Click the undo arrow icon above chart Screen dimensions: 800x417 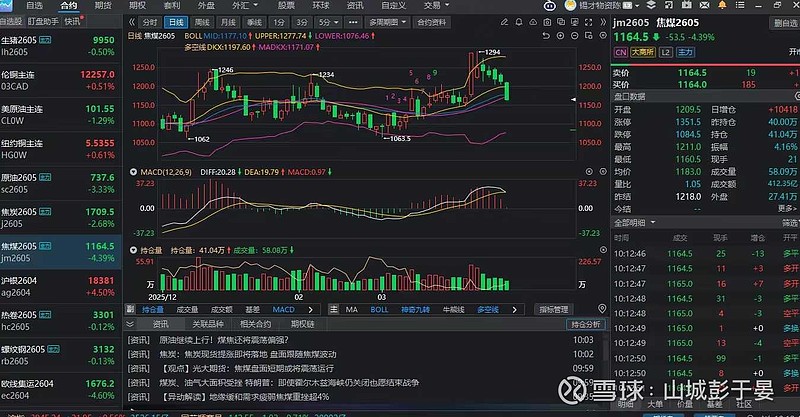click(546, 36)
